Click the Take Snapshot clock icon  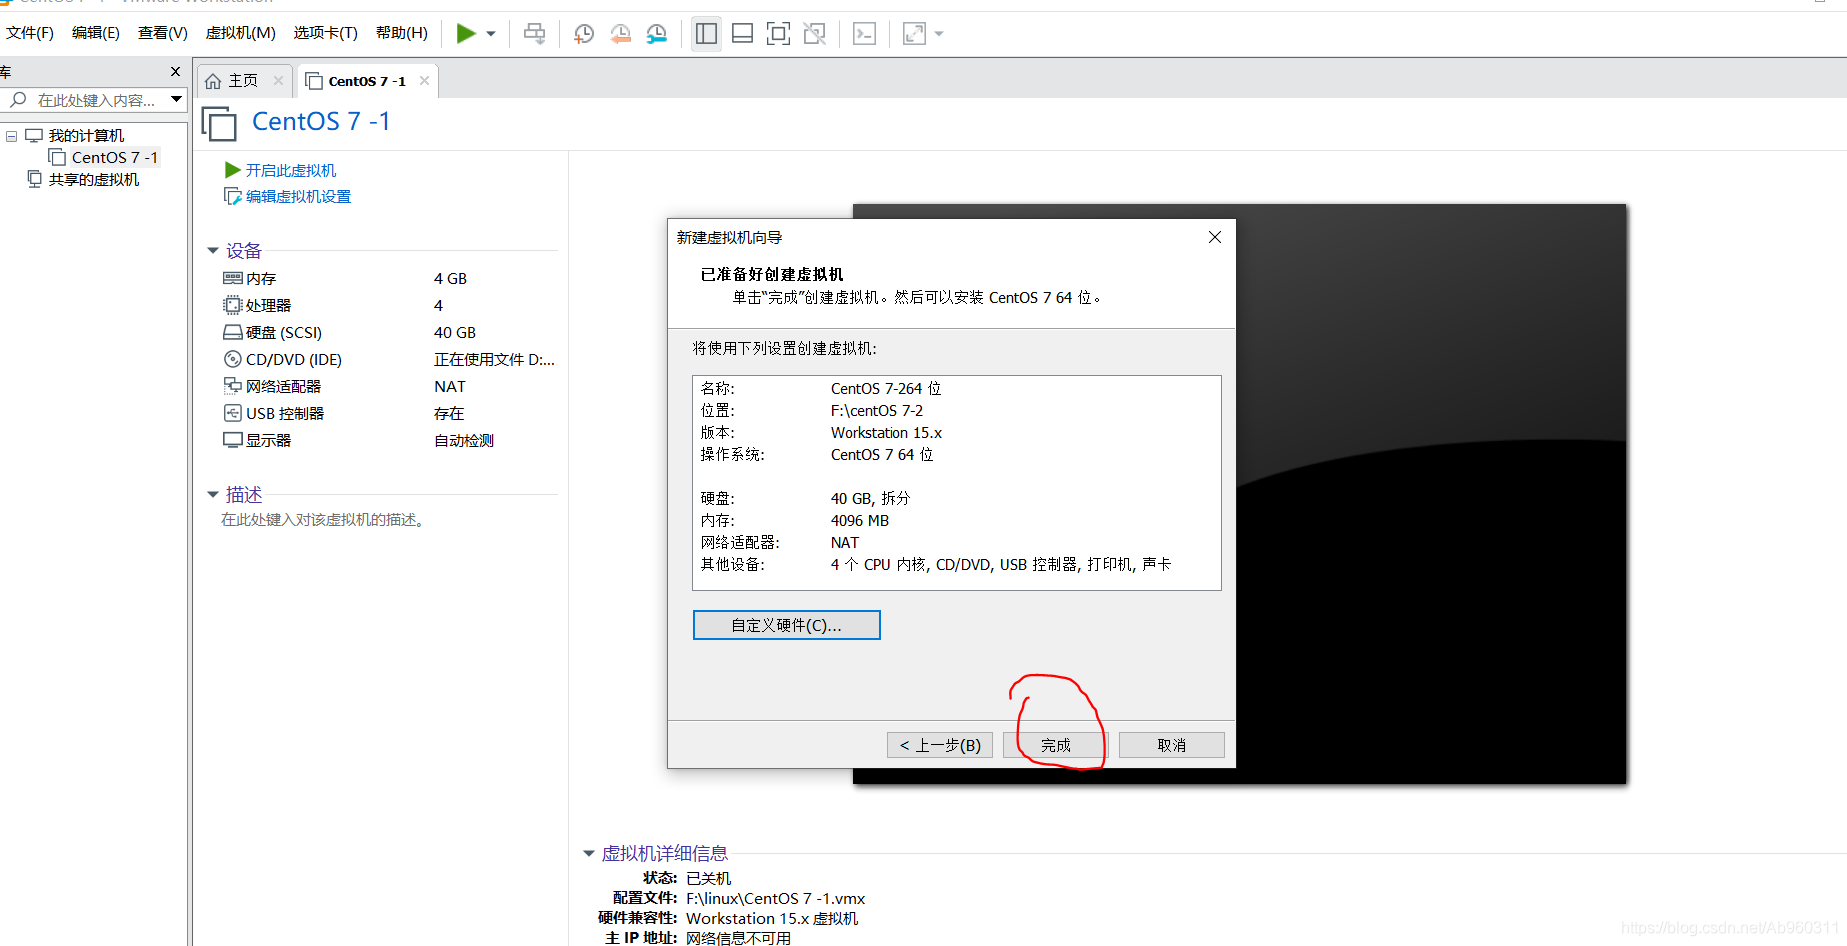(x=584, y=34)
